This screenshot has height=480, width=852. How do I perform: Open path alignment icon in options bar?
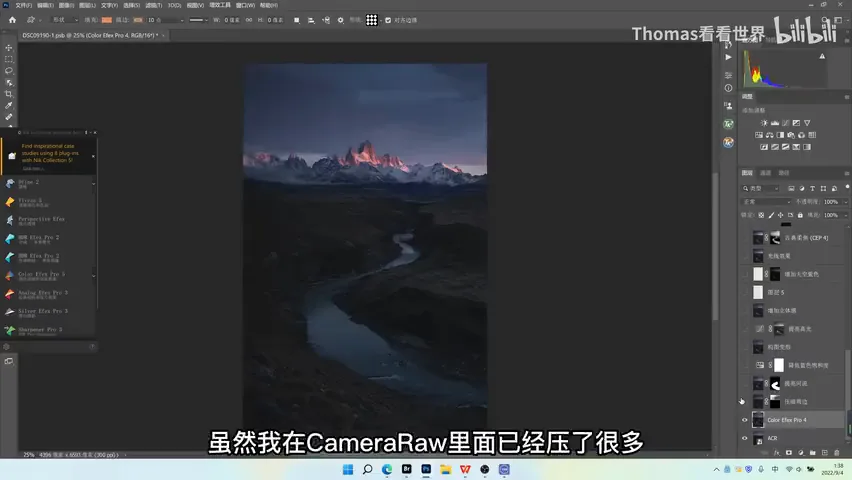[311, 20]
